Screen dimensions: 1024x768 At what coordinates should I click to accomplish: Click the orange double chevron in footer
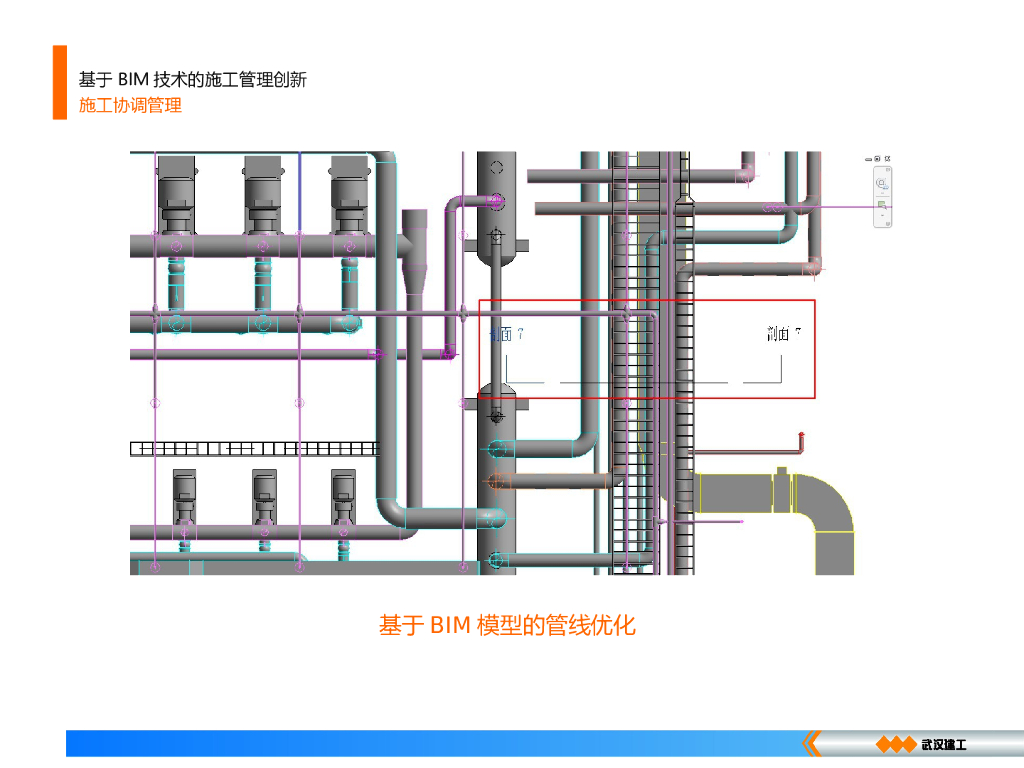click(811, 743)
